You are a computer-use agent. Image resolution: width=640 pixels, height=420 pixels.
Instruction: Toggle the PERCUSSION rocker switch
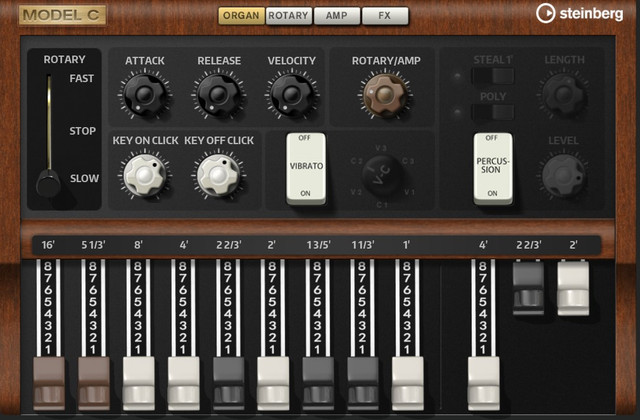(x=493, y=168)
